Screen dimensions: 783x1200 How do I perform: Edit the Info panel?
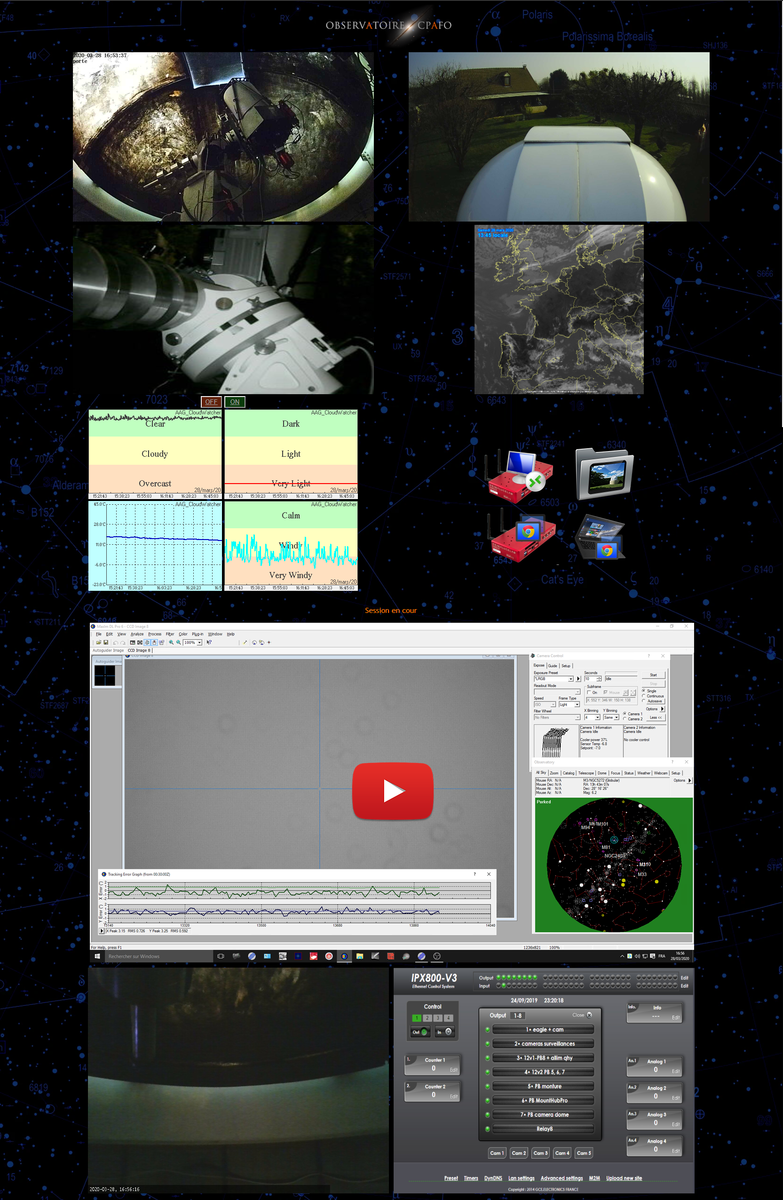[x=676, y=1018]
